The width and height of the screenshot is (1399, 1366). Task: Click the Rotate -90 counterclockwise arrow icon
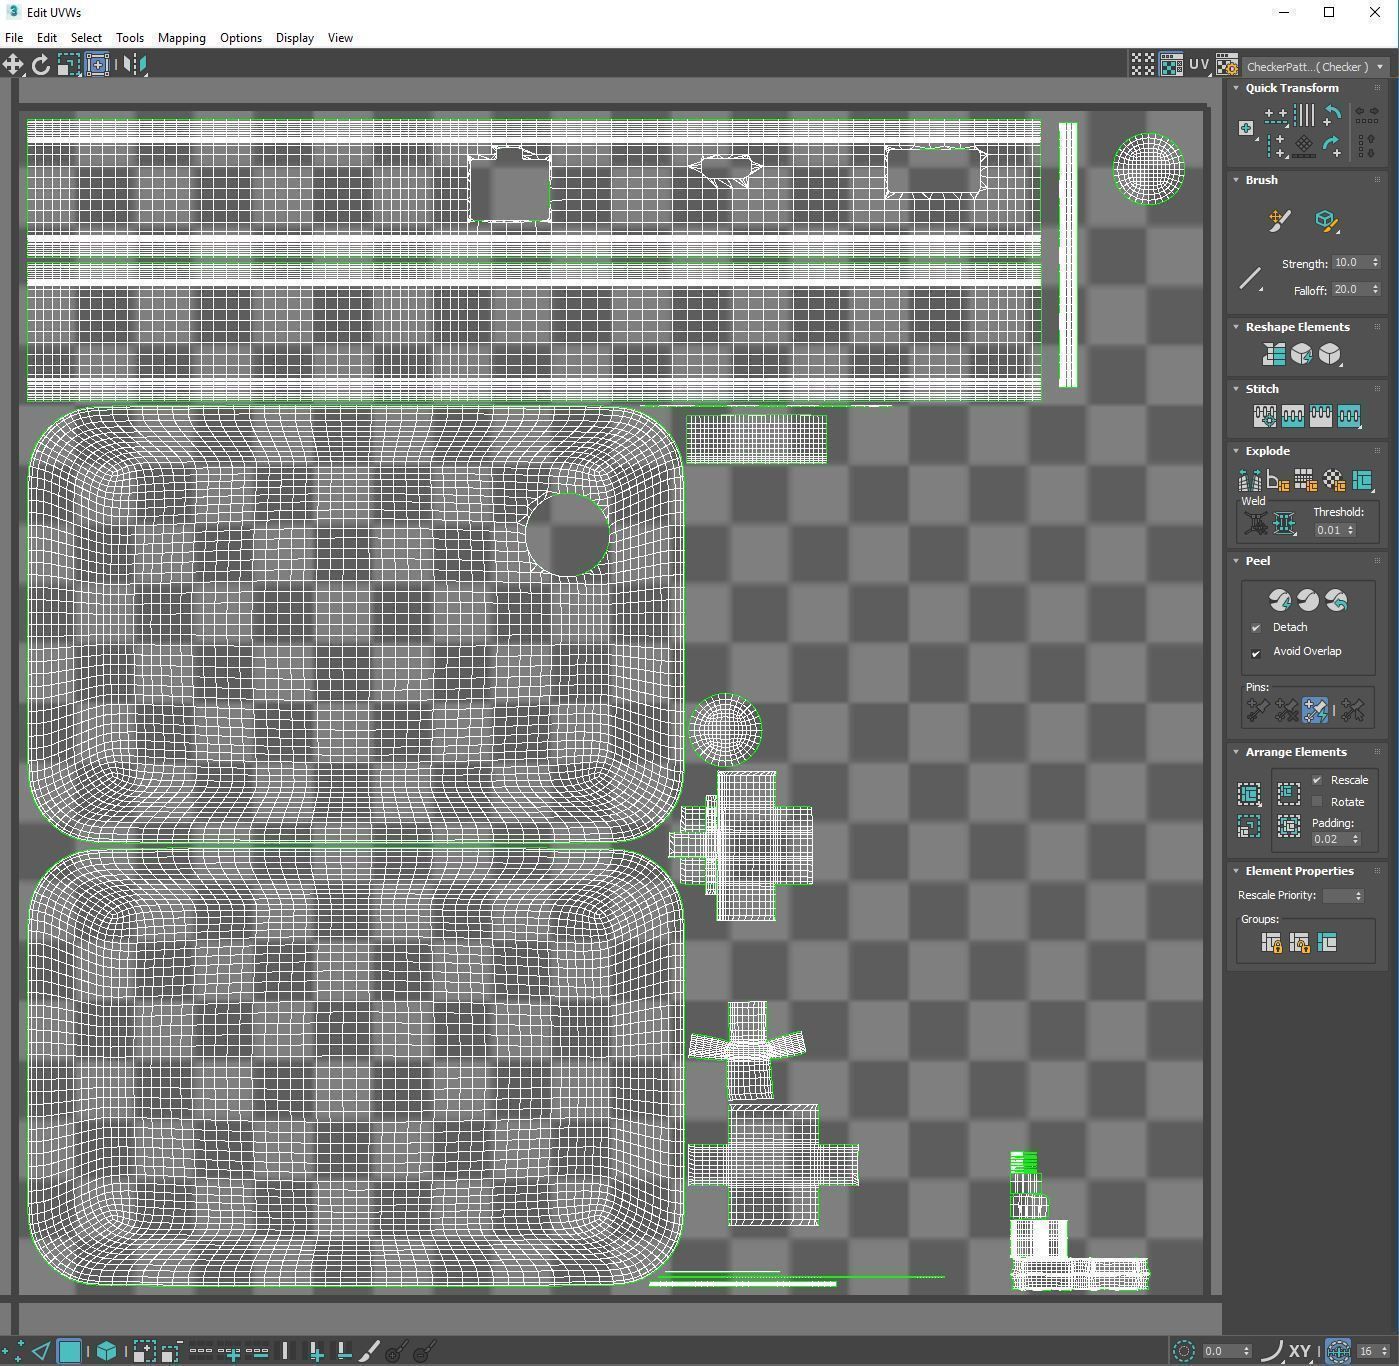coord(1331,116)
